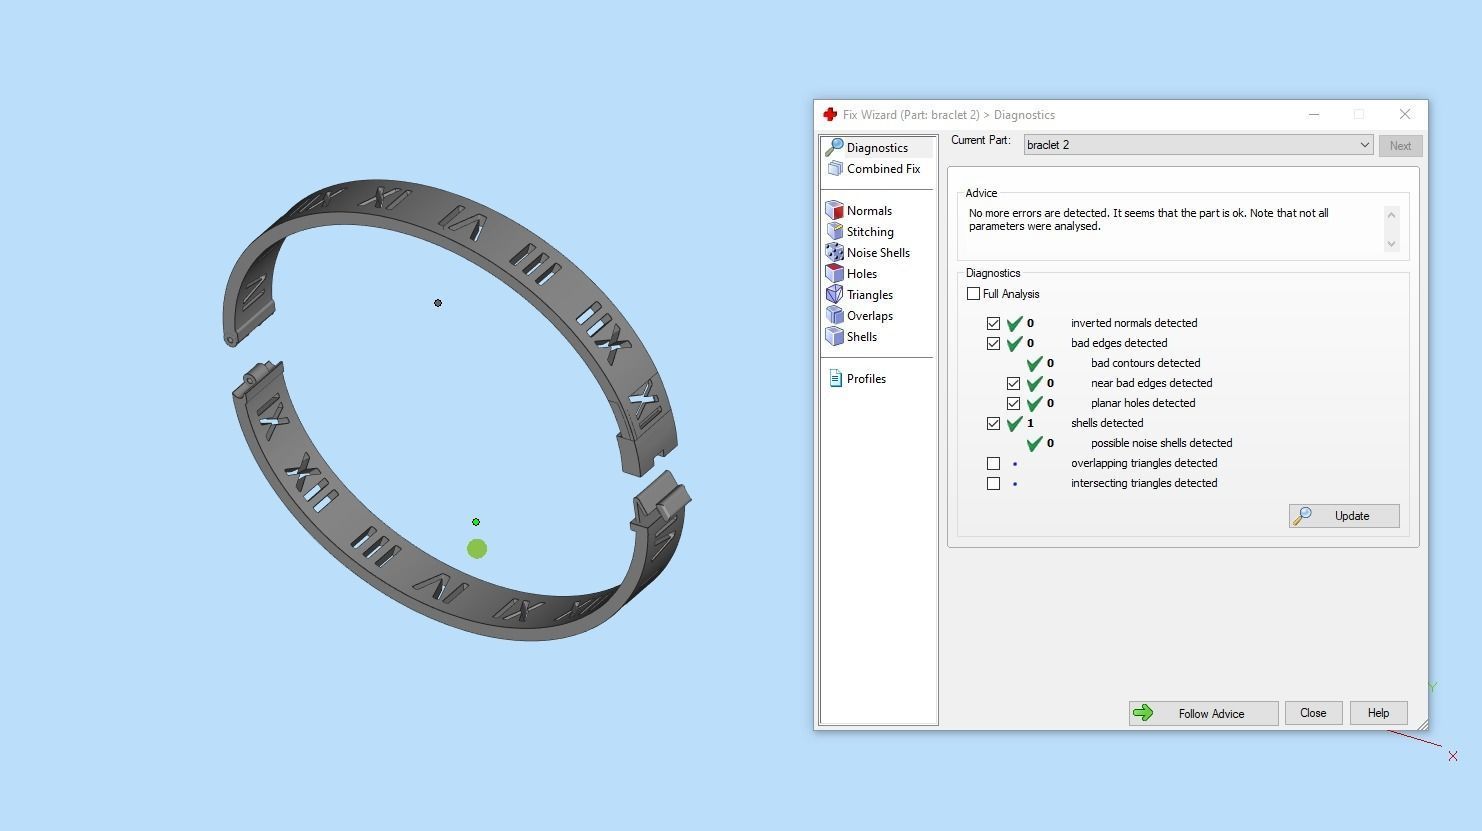Click the 'possible noise shells detected' text
The height and width of the screenshot is (831, 1482).
click(1161, 443)
